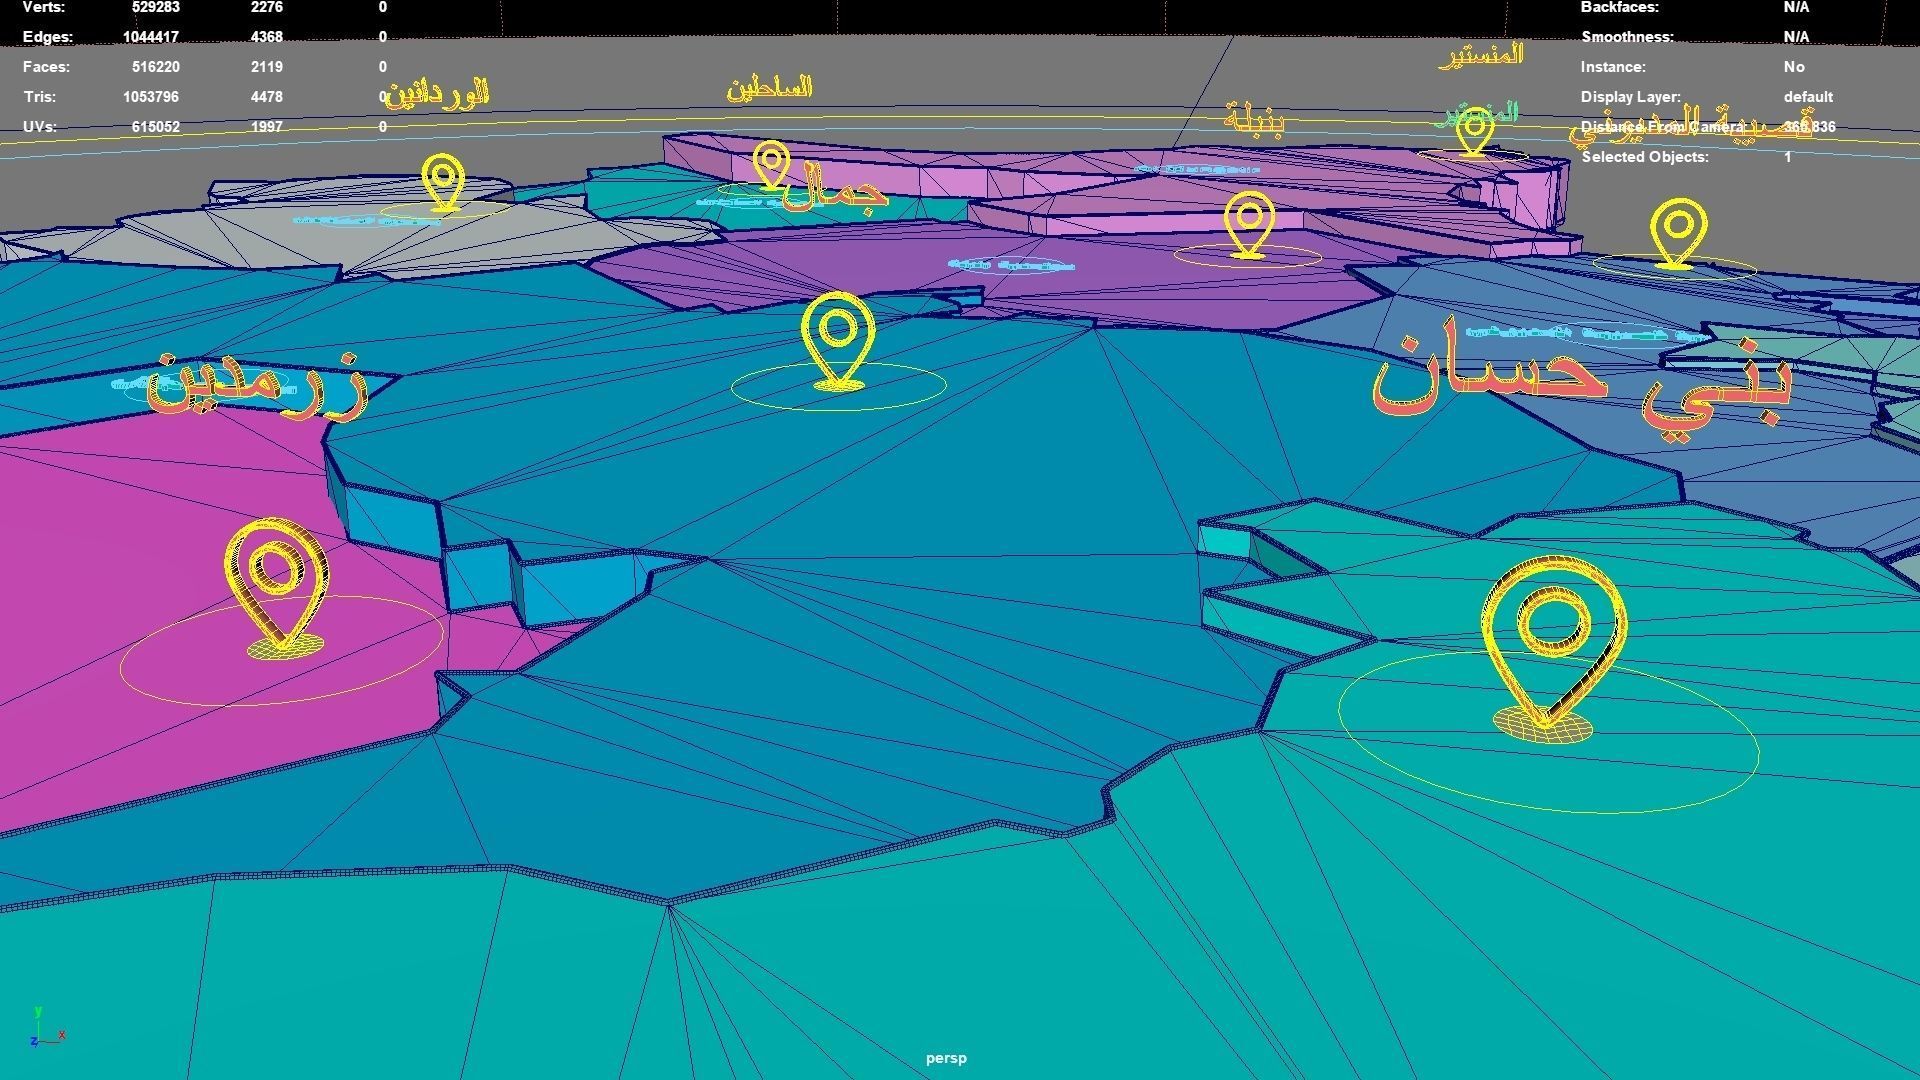The height and width of the screenshot is (1080, 1920).
Task: Click the selected UVs value 1997
Action: (x=267, y=127)
